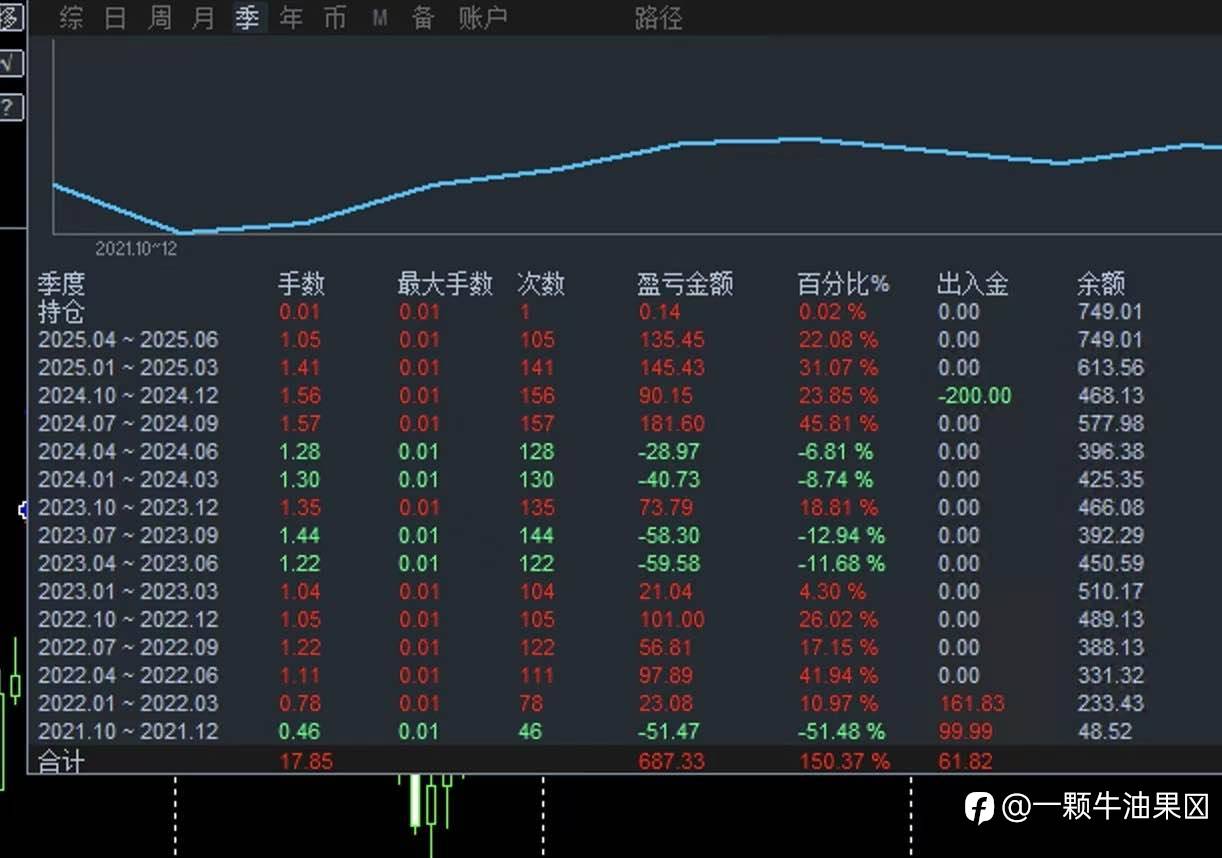Open the 备 notes tab
Screen dimensions: 1222x858
pos(423,18)
